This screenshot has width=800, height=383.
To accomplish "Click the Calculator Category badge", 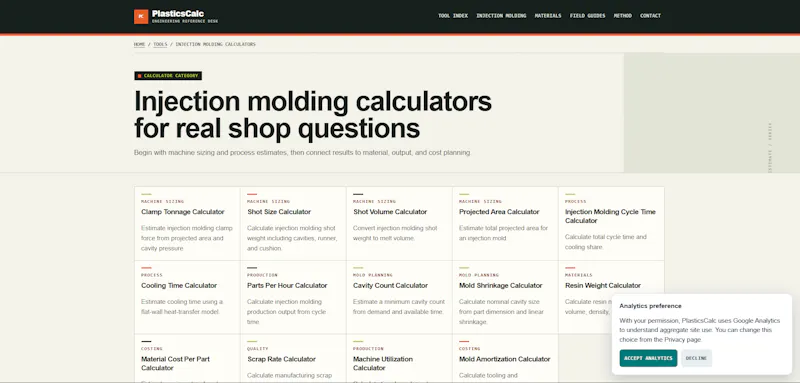I will [x=168, y=75].
